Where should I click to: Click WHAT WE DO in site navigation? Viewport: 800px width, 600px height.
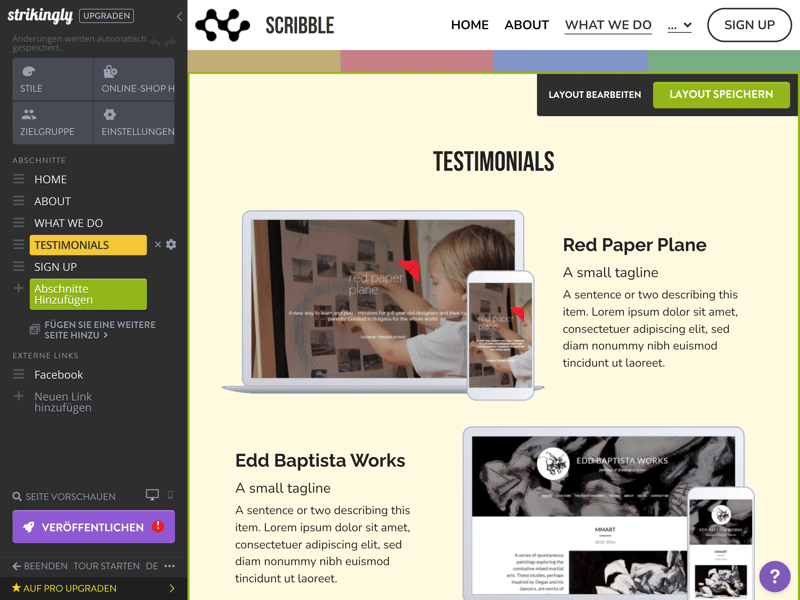pyautogui.click(x=608, y=25)
